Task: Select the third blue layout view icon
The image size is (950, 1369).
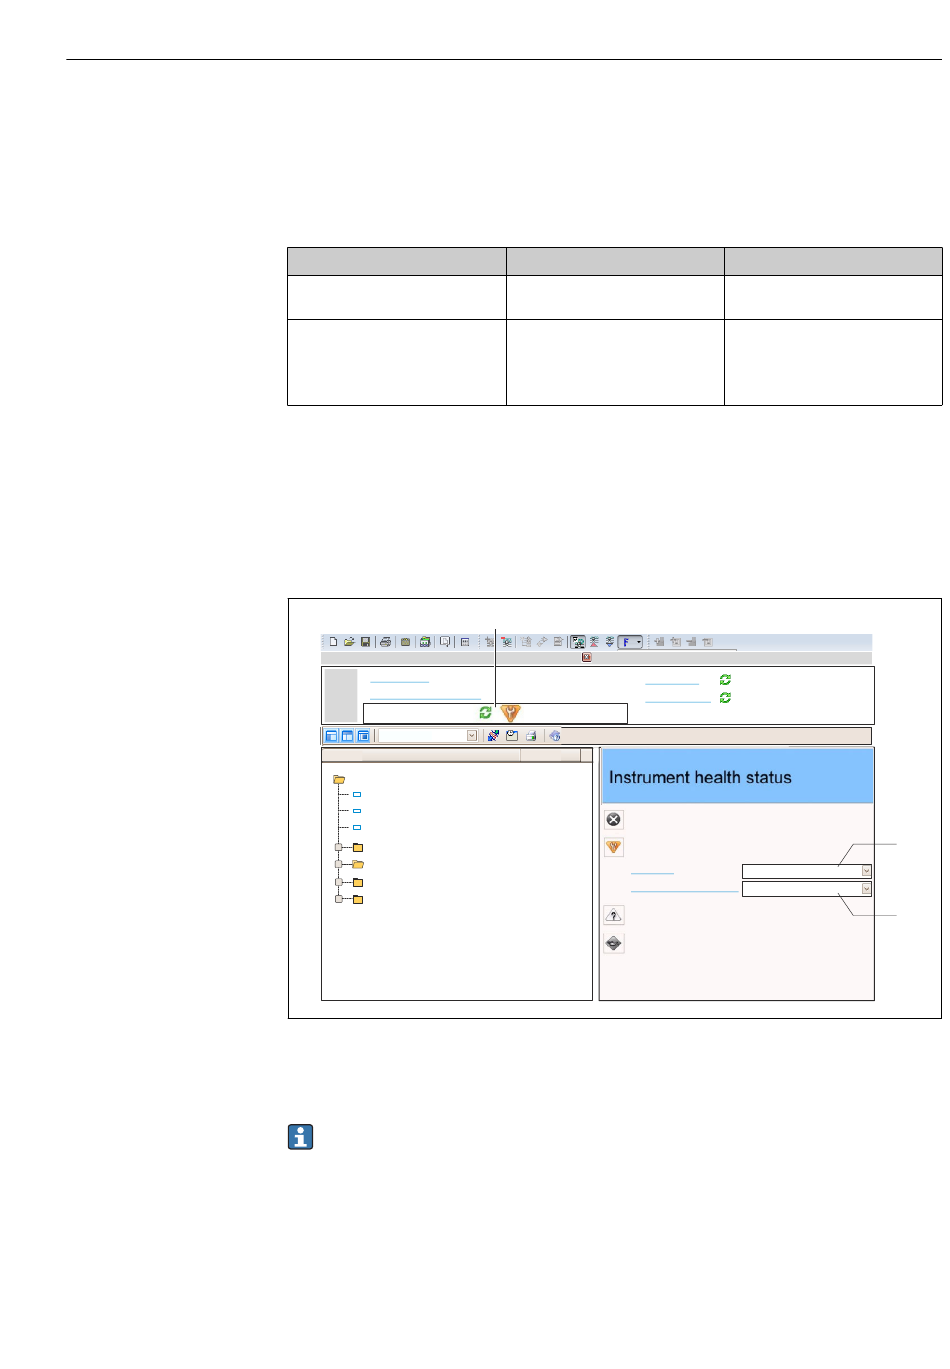Action: point(363,736)
